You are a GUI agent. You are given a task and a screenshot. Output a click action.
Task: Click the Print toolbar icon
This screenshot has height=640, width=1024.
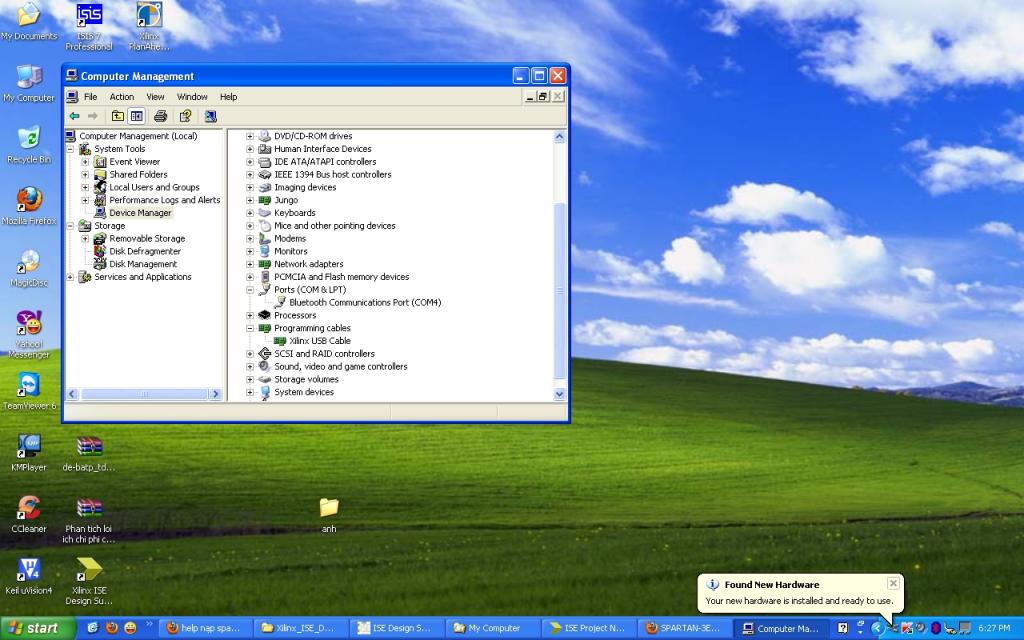161,116
